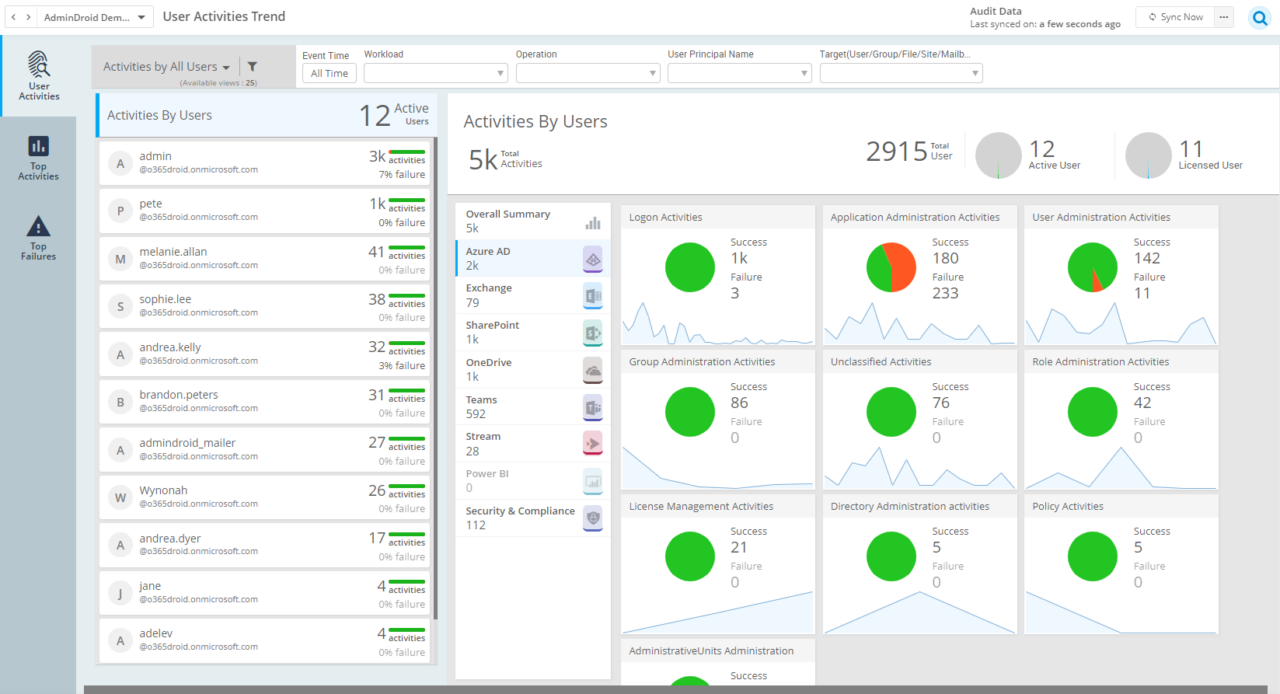Click the search icon near Sync Now
Image resolution: width=1280 pixels, height=694 pixels.
coord(1259,17)
